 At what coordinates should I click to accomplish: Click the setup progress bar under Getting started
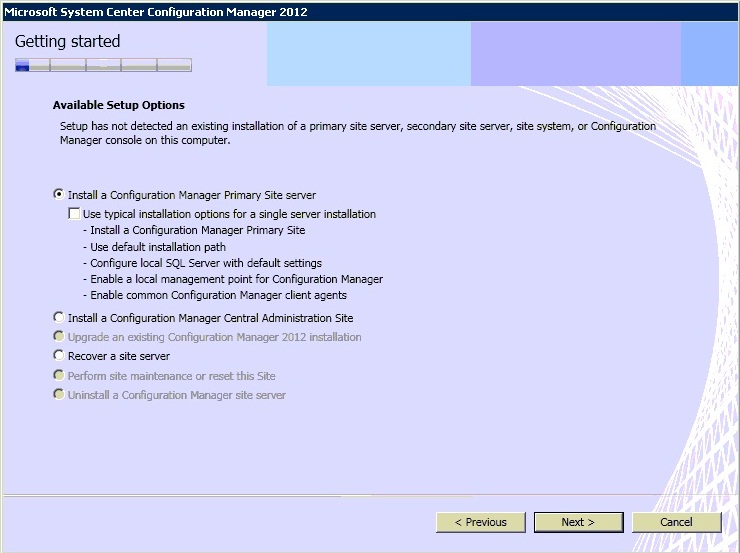click(x=103, y=65)
